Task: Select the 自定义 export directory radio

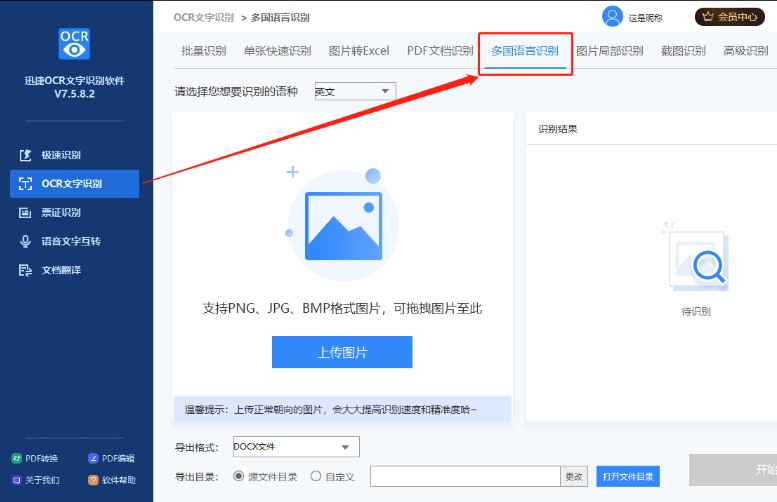Action: tap(316, 476)
